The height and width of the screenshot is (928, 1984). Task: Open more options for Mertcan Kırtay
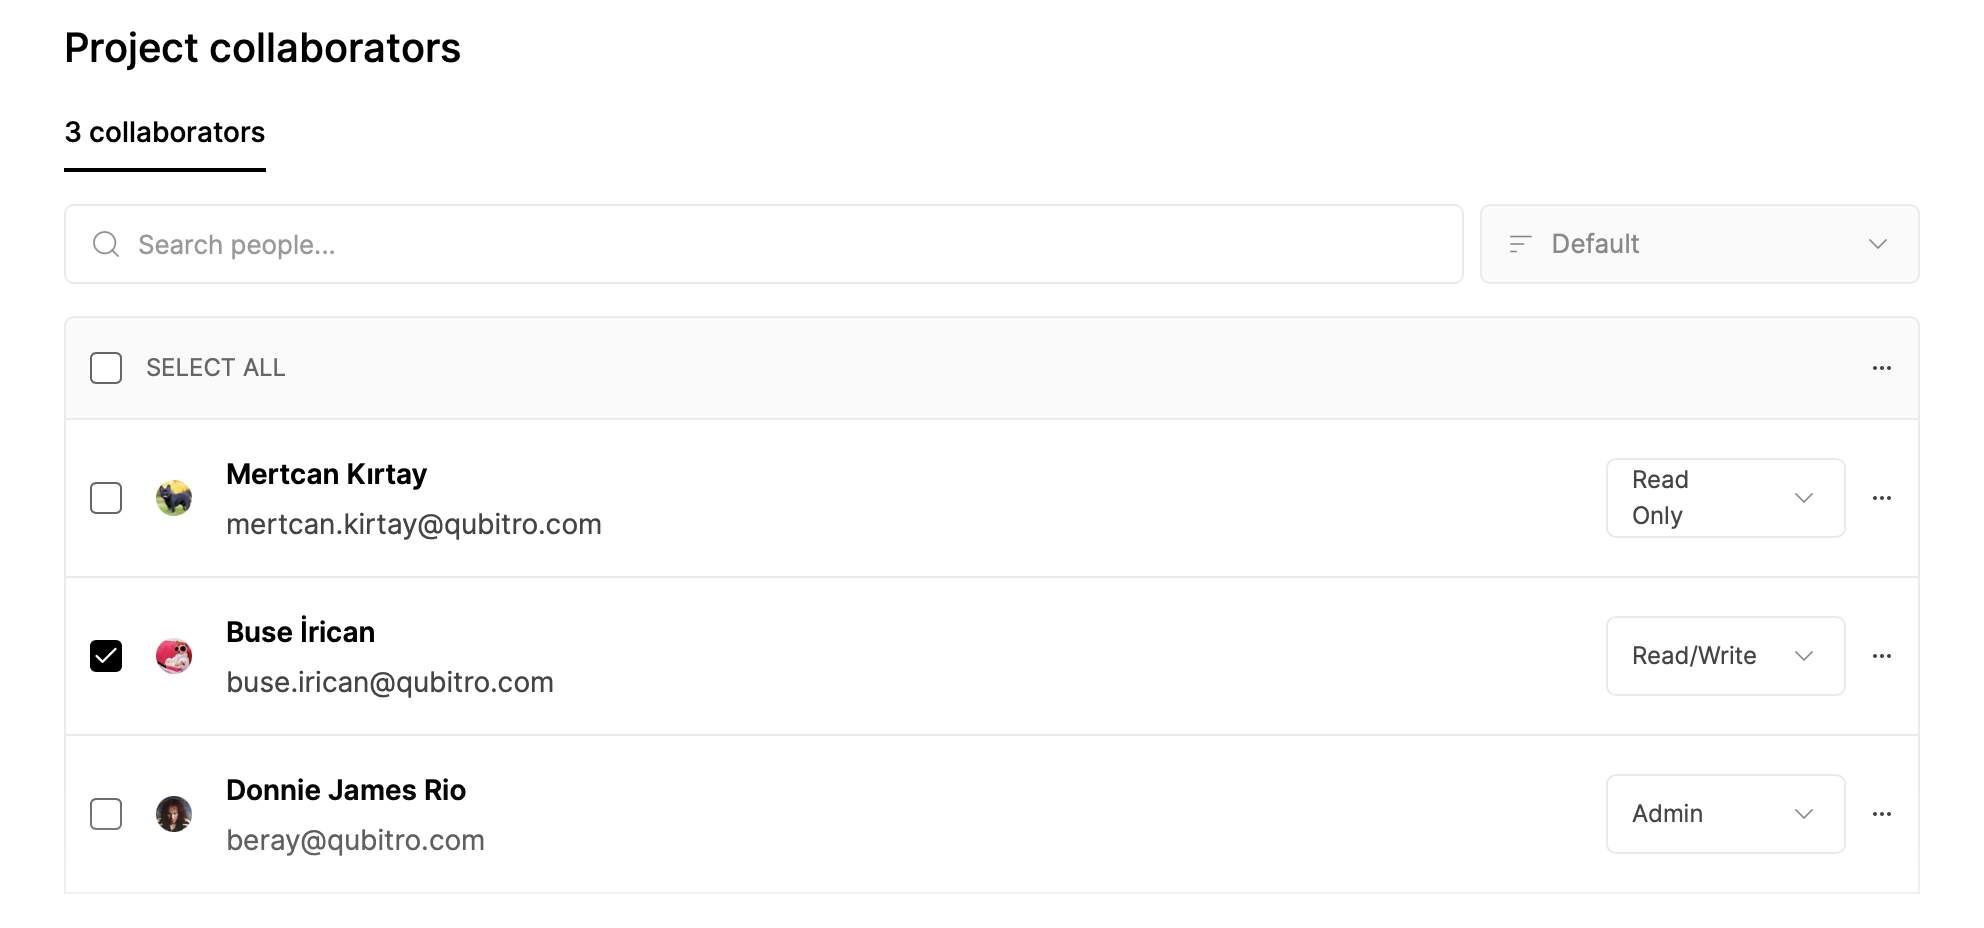(1881, 498)
